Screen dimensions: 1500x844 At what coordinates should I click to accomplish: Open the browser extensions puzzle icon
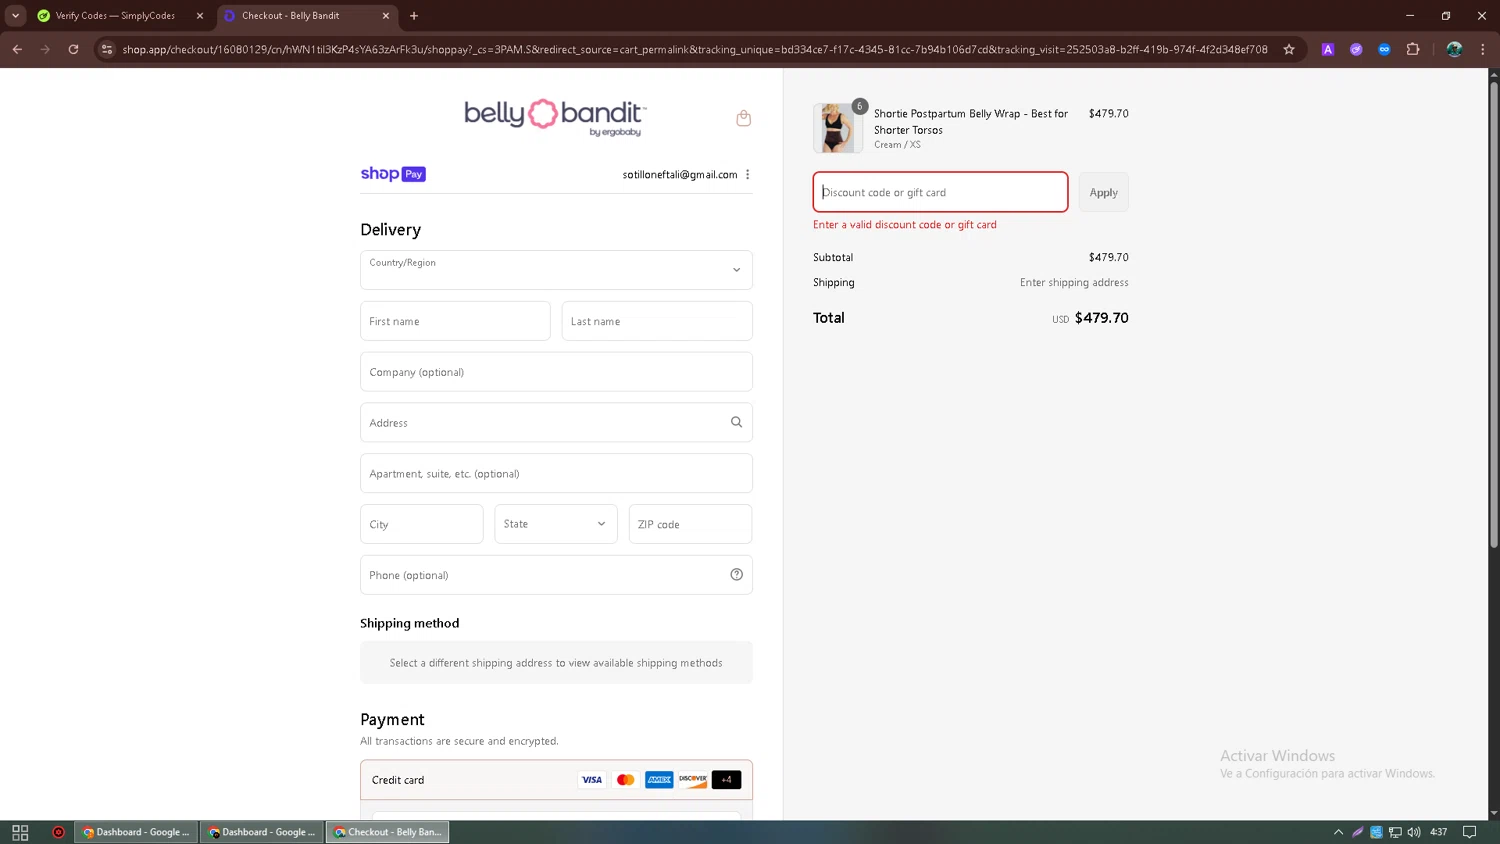pos(1413,49)
